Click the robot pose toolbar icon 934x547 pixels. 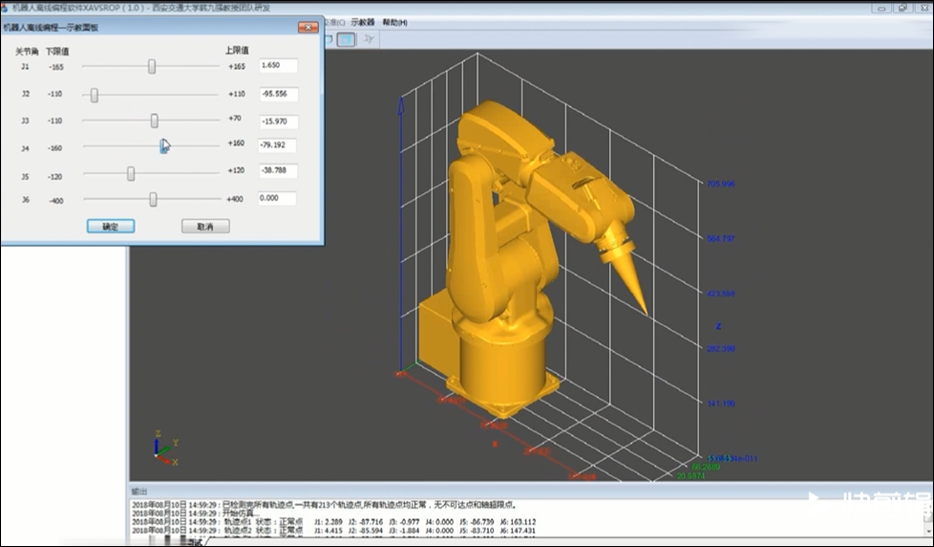pos(369,39)
